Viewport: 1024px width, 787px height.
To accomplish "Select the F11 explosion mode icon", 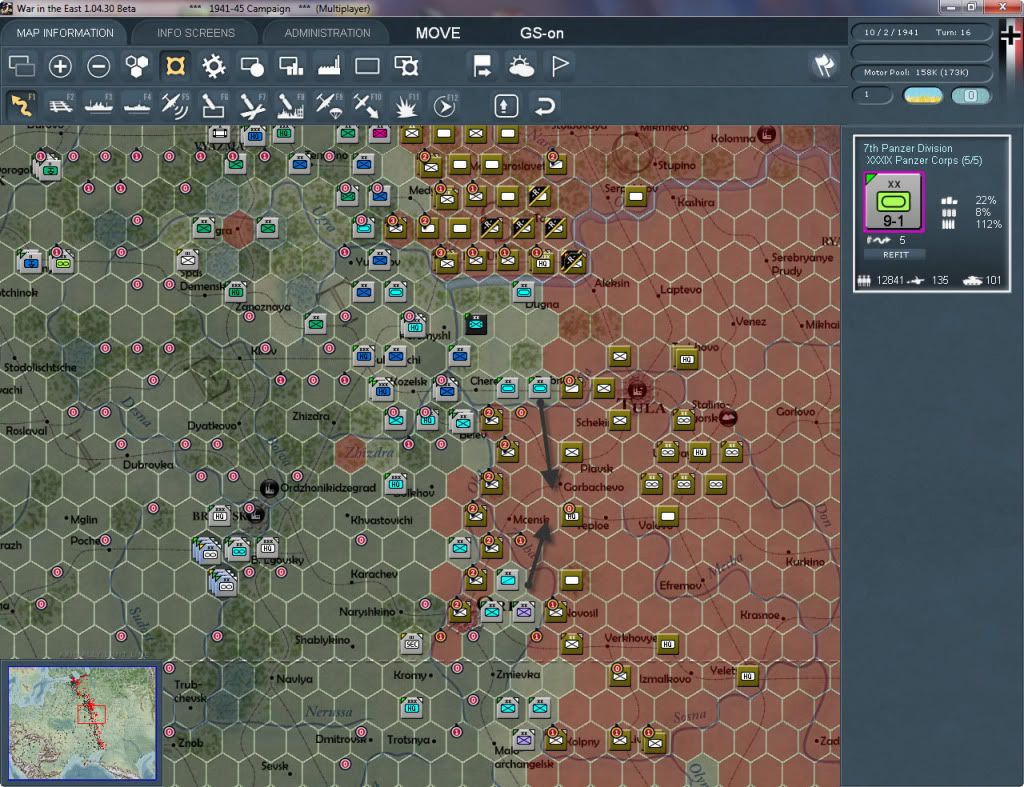I will tap(406, 105).
